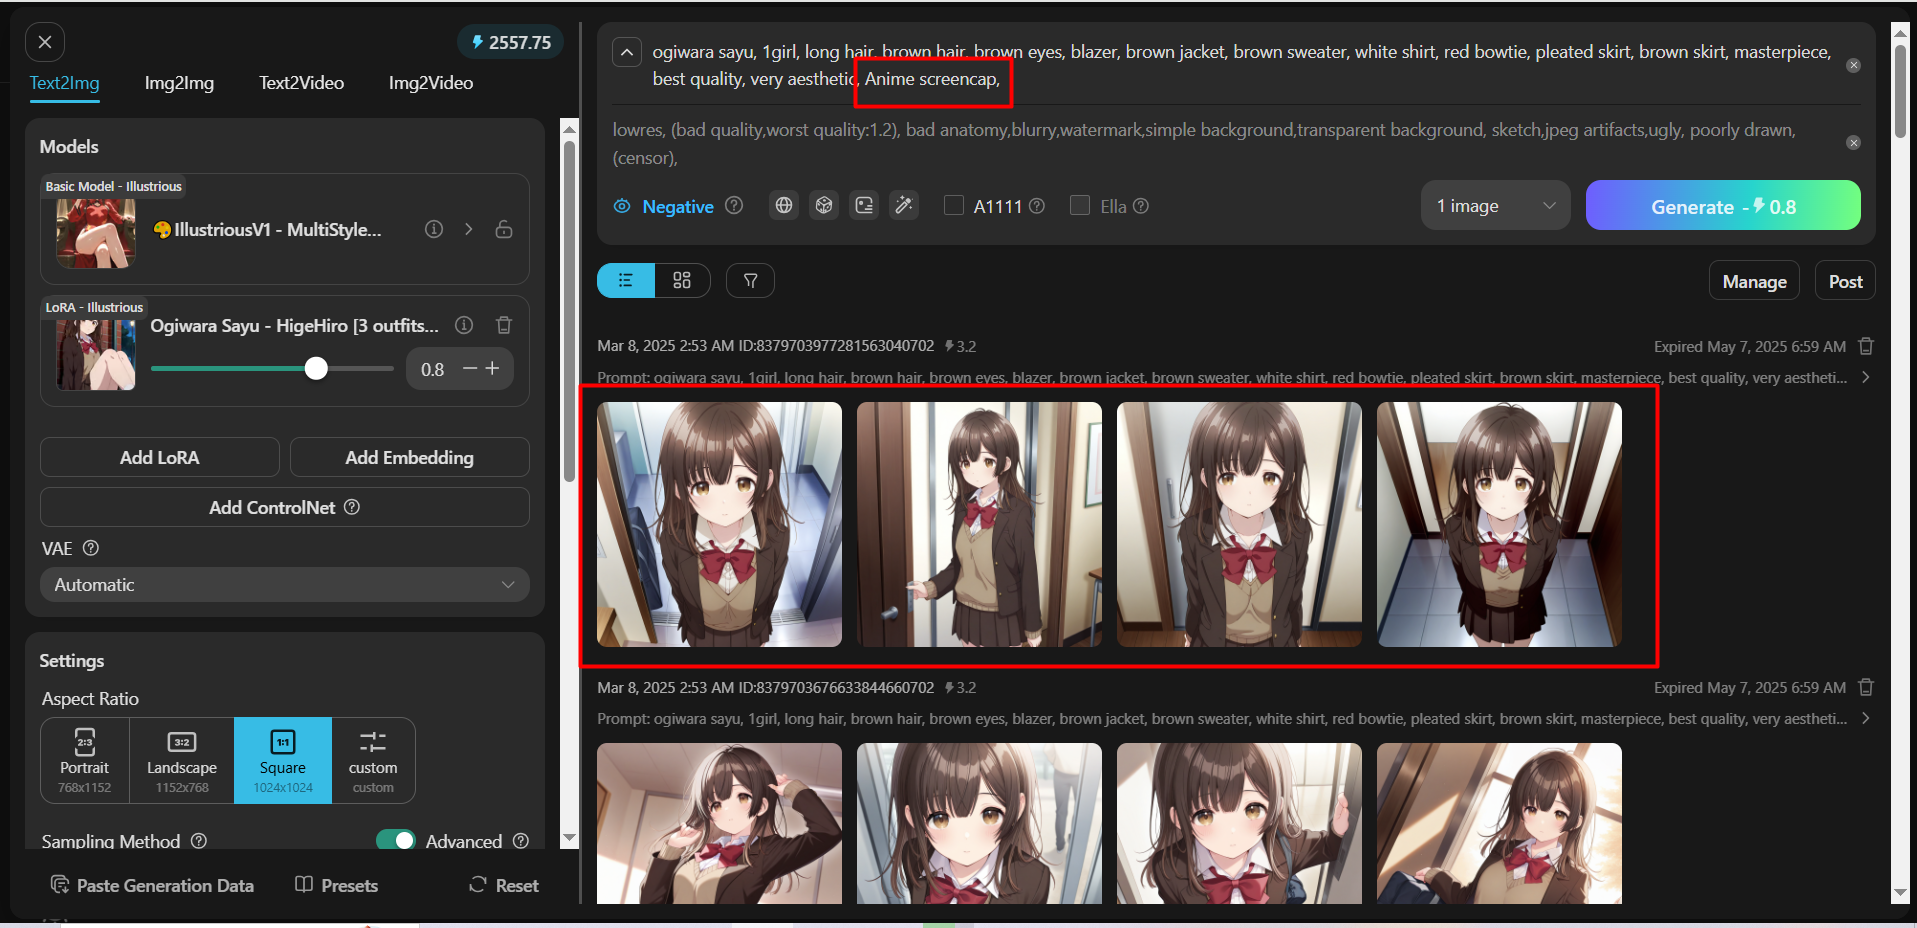Enable the A1111 checkbox

[954, 205]
